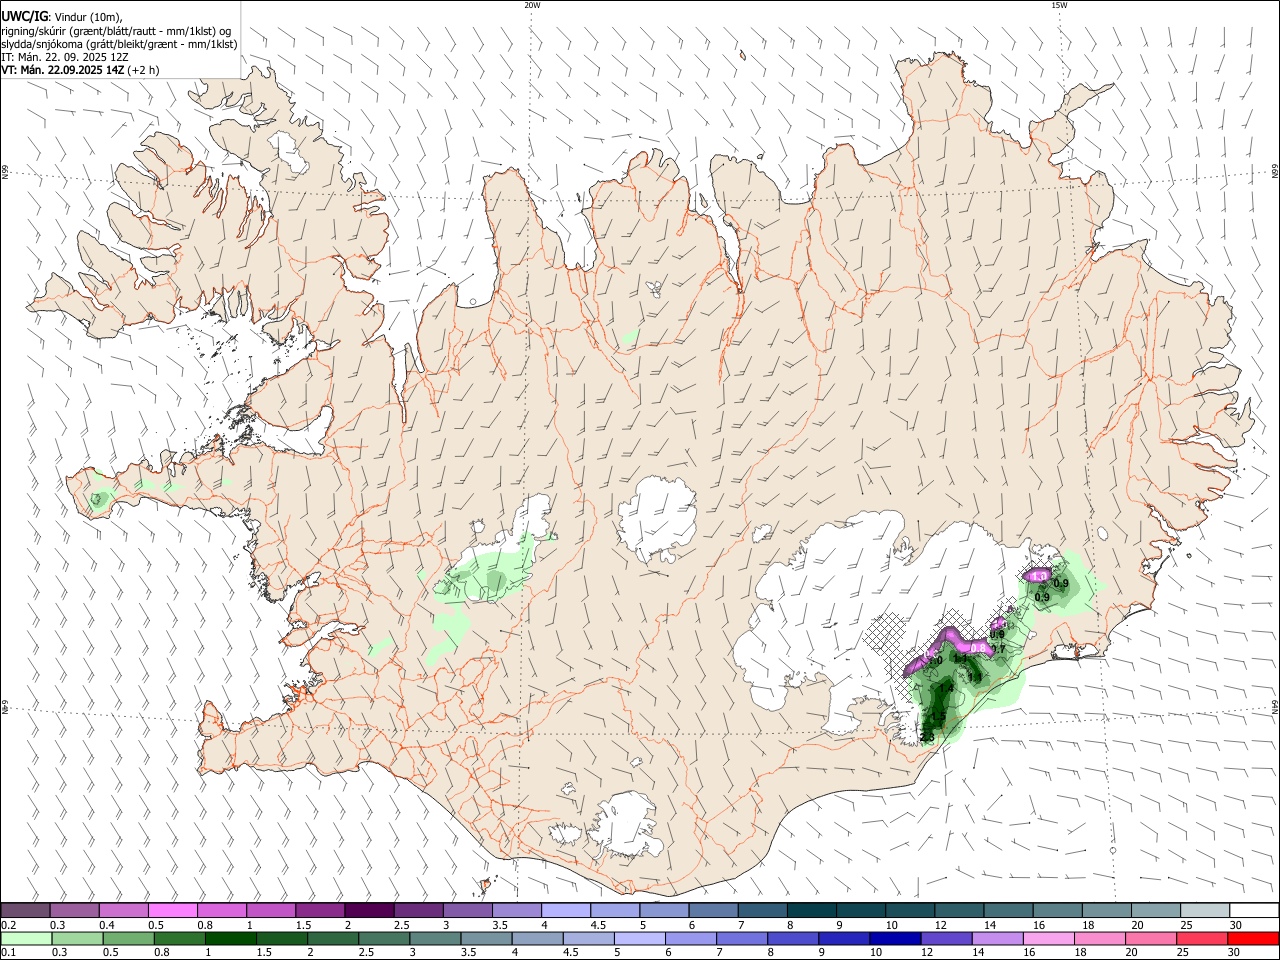Select the top-row swatch between 14 and 16
This screenshot has height=960, width=1280.
point(1009,911)
